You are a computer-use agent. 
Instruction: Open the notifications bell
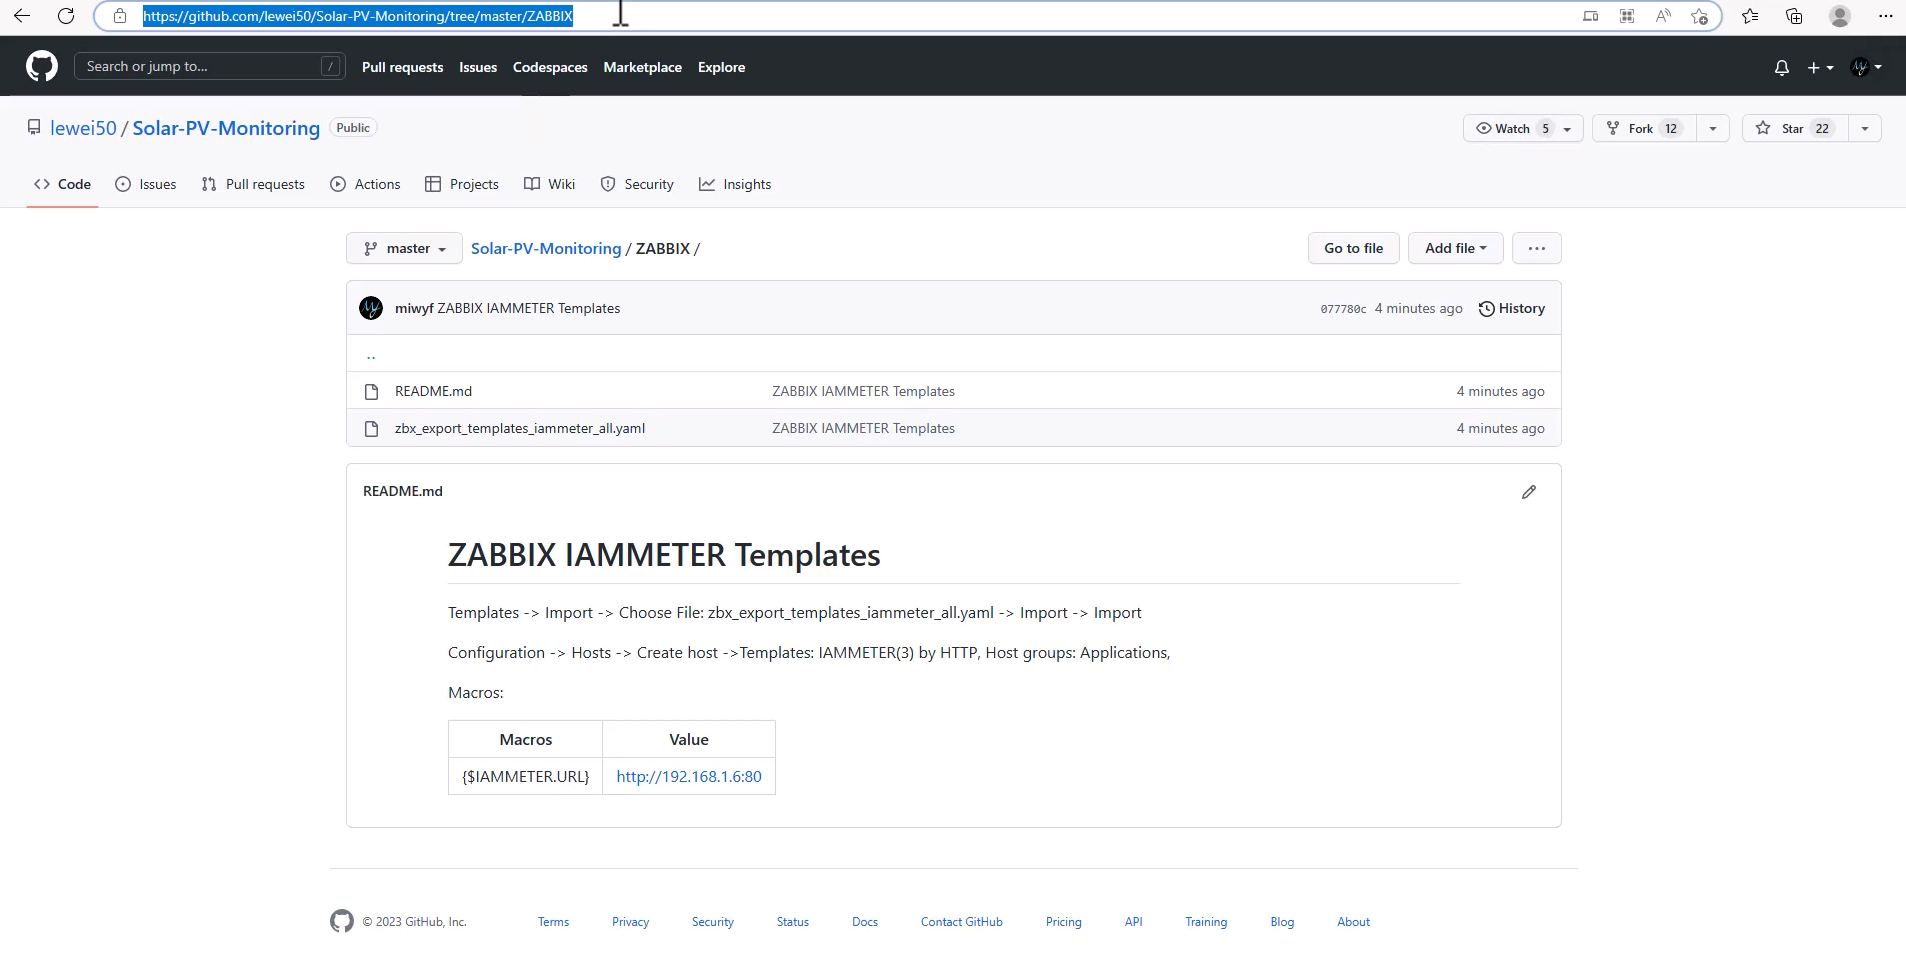pyautogui.click(x=1781, y=67)
